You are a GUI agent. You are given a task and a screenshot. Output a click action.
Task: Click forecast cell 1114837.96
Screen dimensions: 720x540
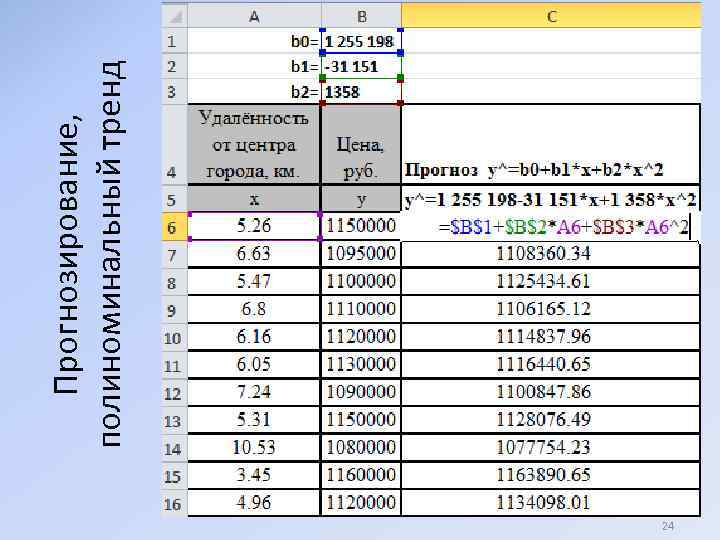[551, 337]
